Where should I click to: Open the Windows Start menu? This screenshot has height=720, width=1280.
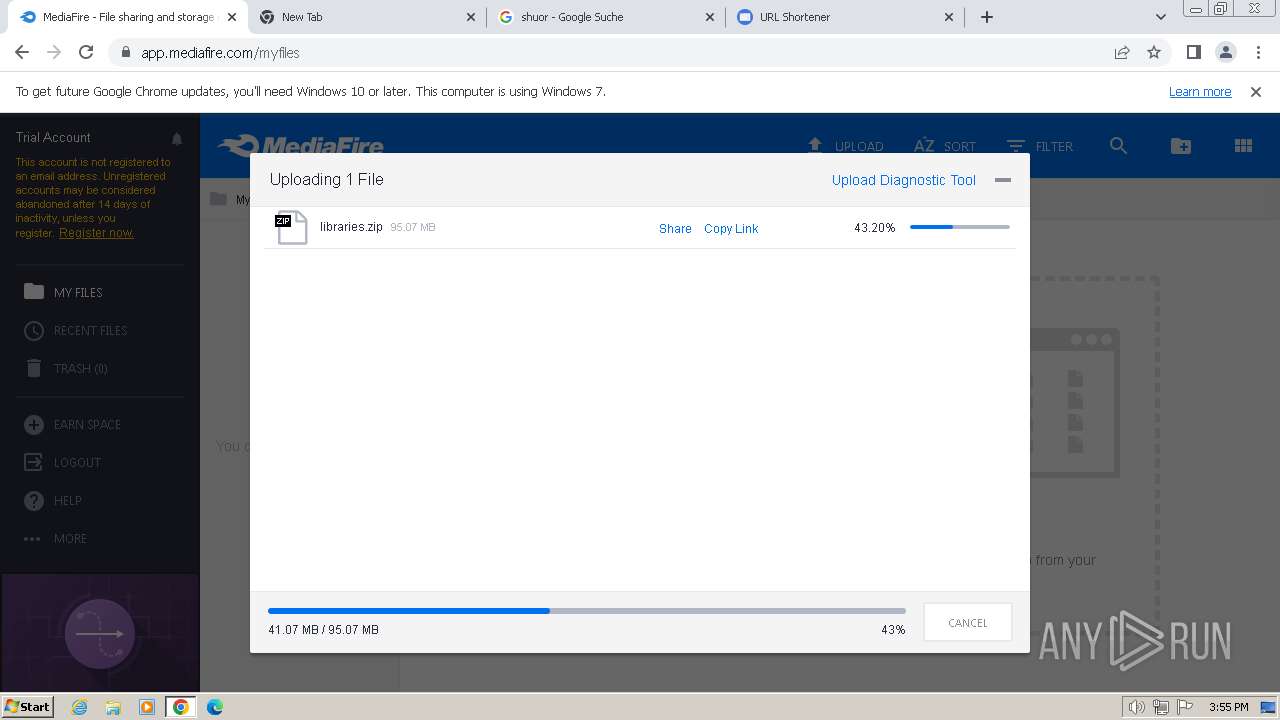(x=27, y=706)
